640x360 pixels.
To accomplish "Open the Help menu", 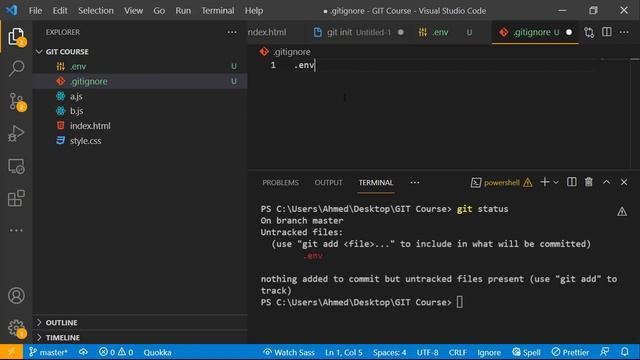I will (x=253, y=11).
